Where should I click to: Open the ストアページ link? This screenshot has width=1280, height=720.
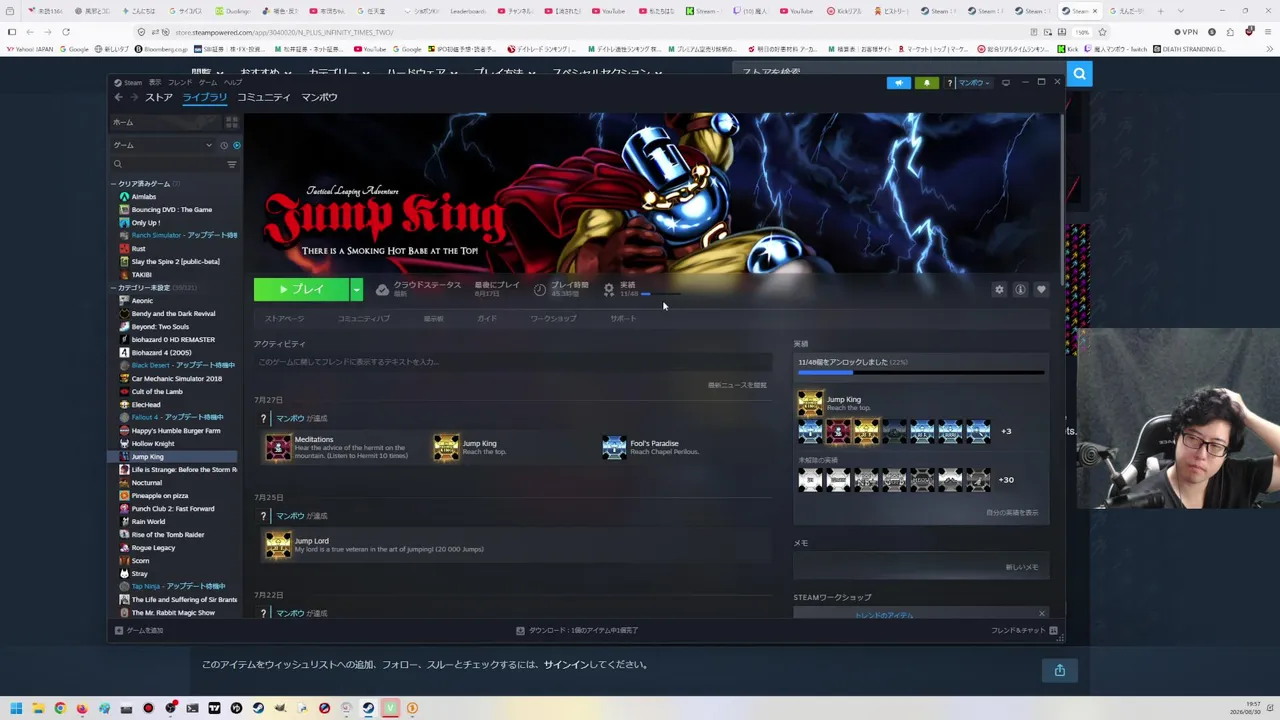pyautogui.click(x=284, y=319)
